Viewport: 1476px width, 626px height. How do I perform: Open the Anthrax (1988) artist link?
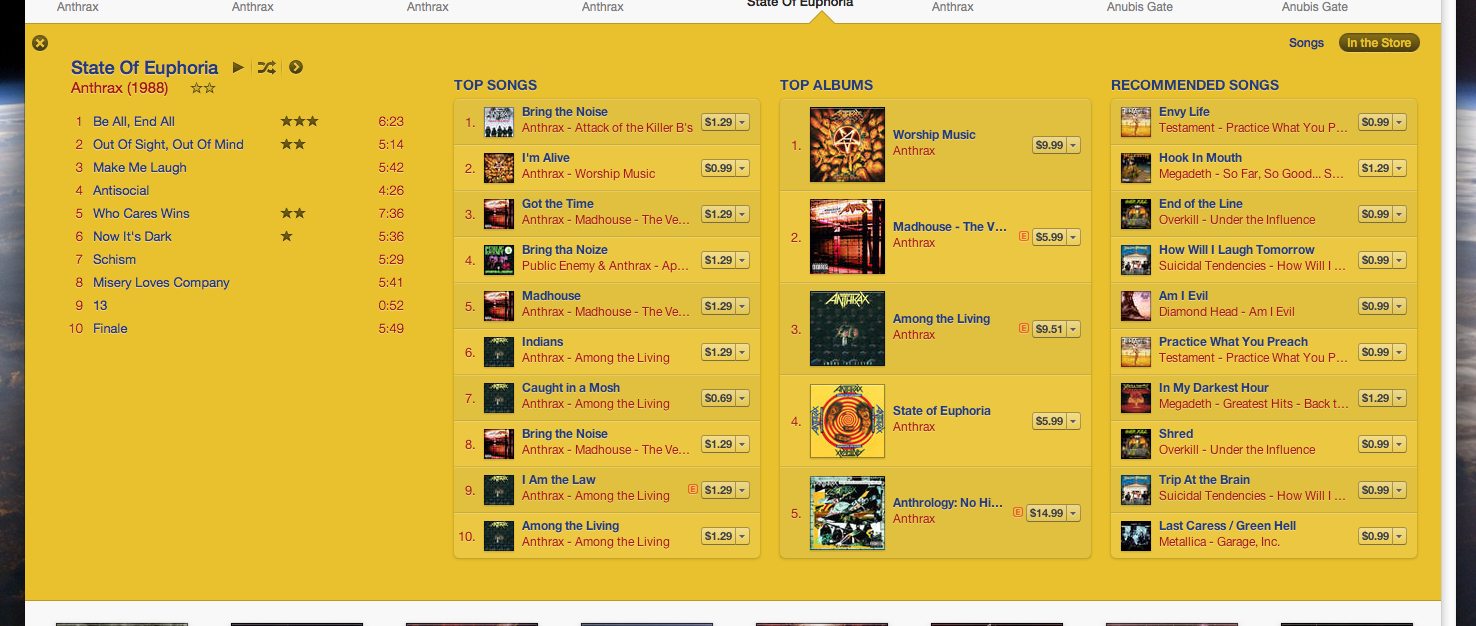119,88
